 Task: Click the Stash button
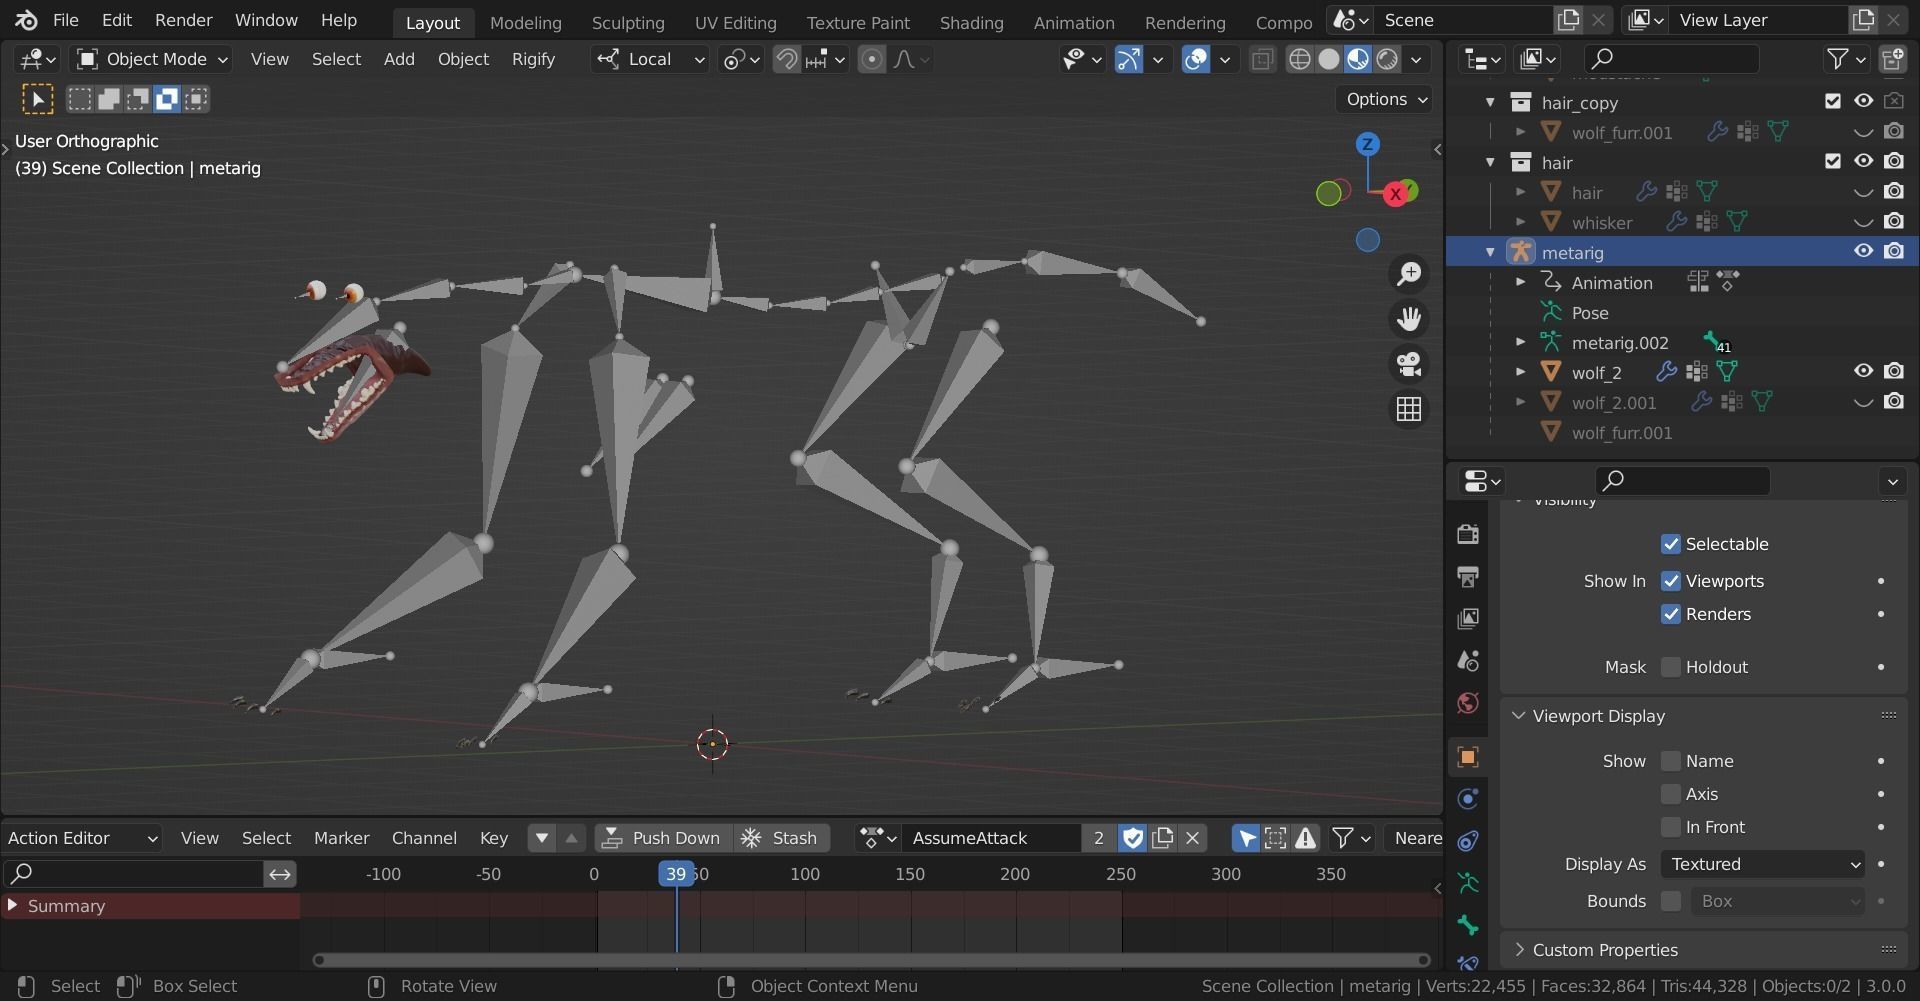click(781, 838)
